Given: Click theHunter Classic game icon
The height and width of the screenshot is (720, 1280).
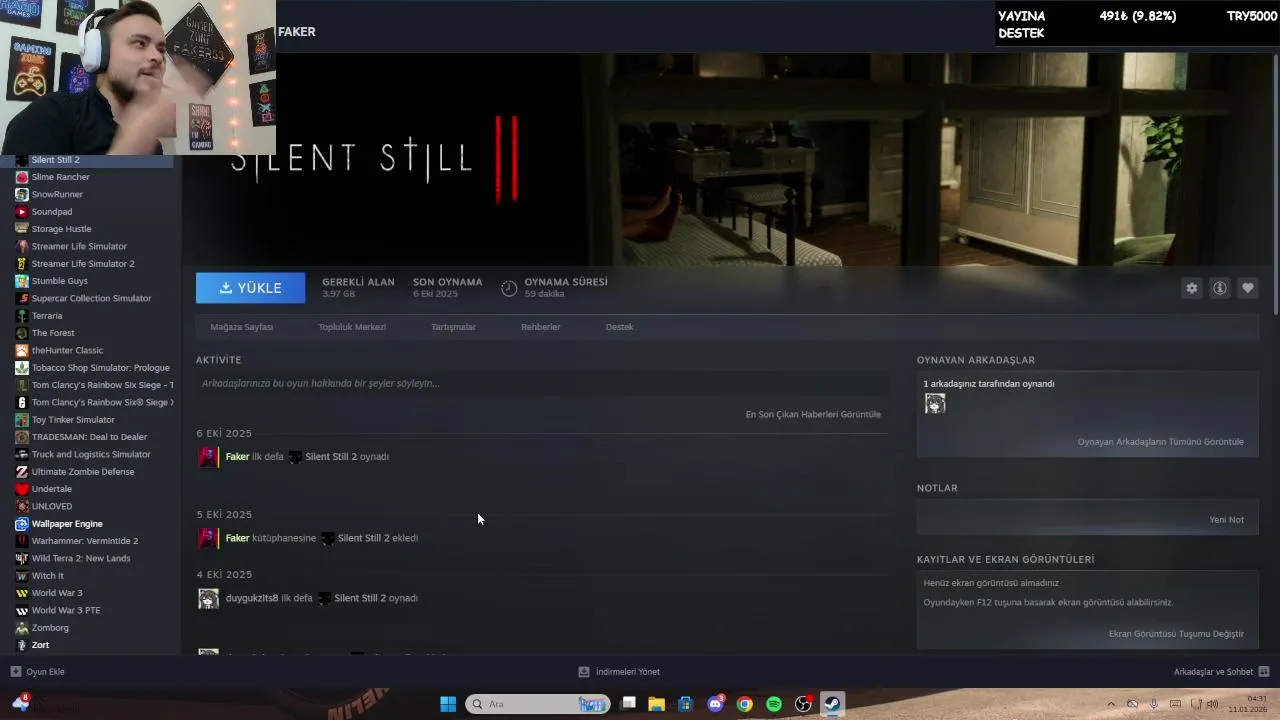Looking at the screenshot, I should [22, 350].
